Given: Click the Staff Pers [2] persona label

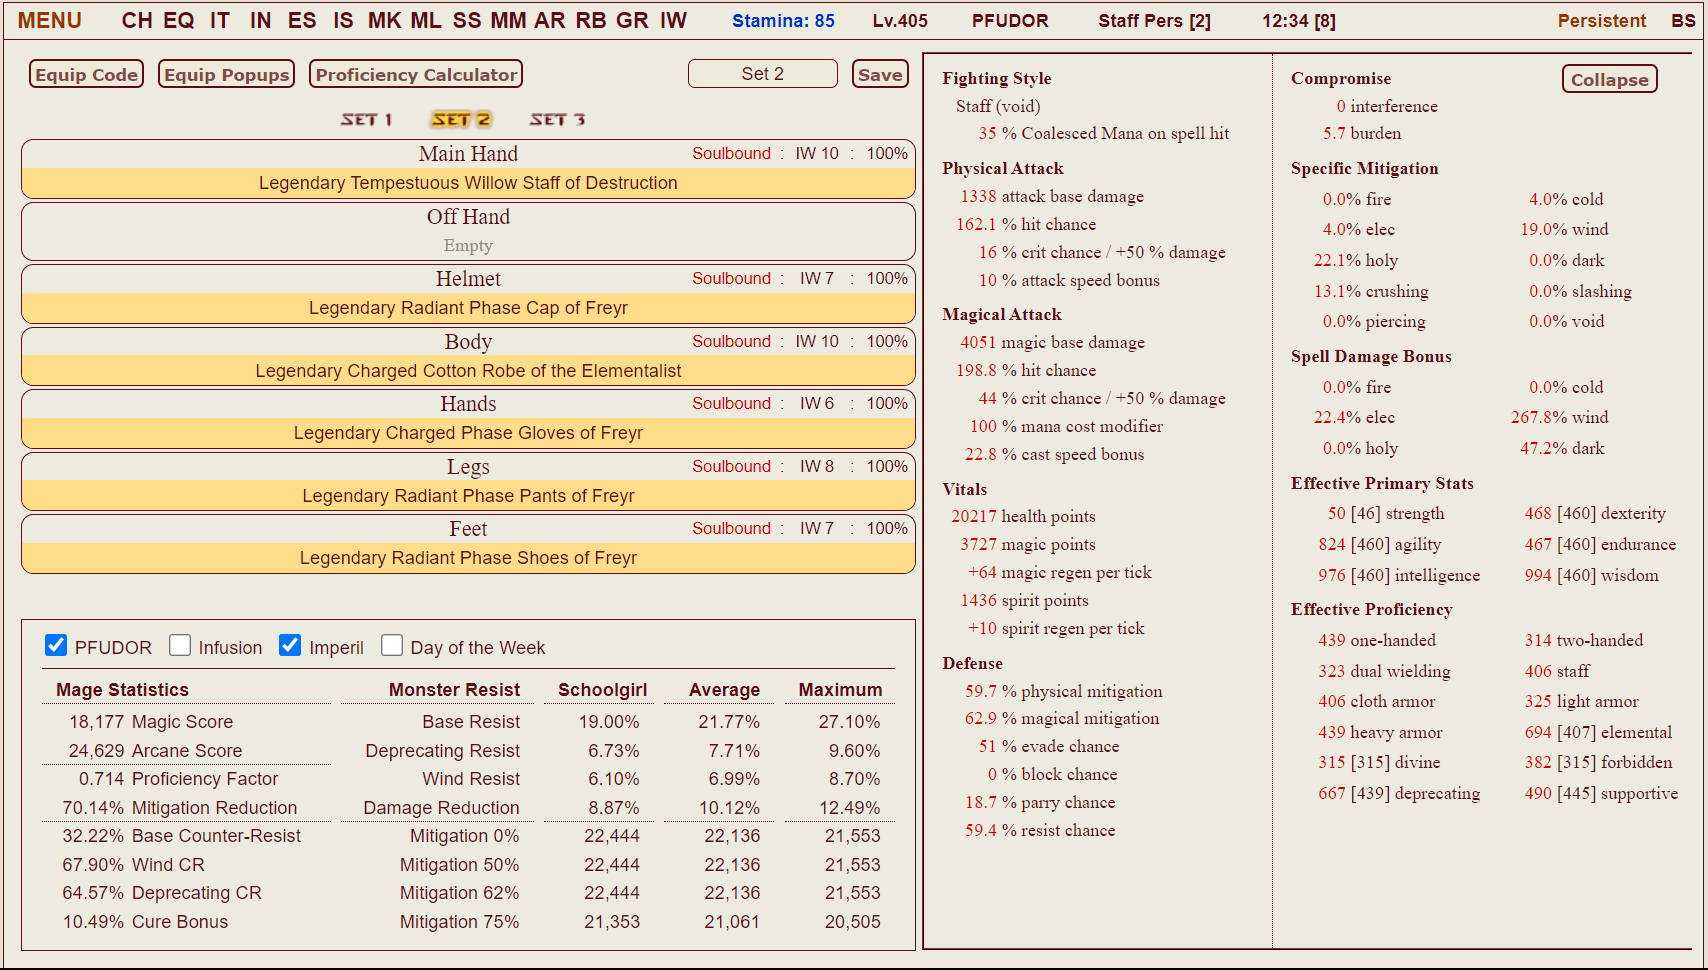Looking at the screenshot, I should (x=1154, y=21).
